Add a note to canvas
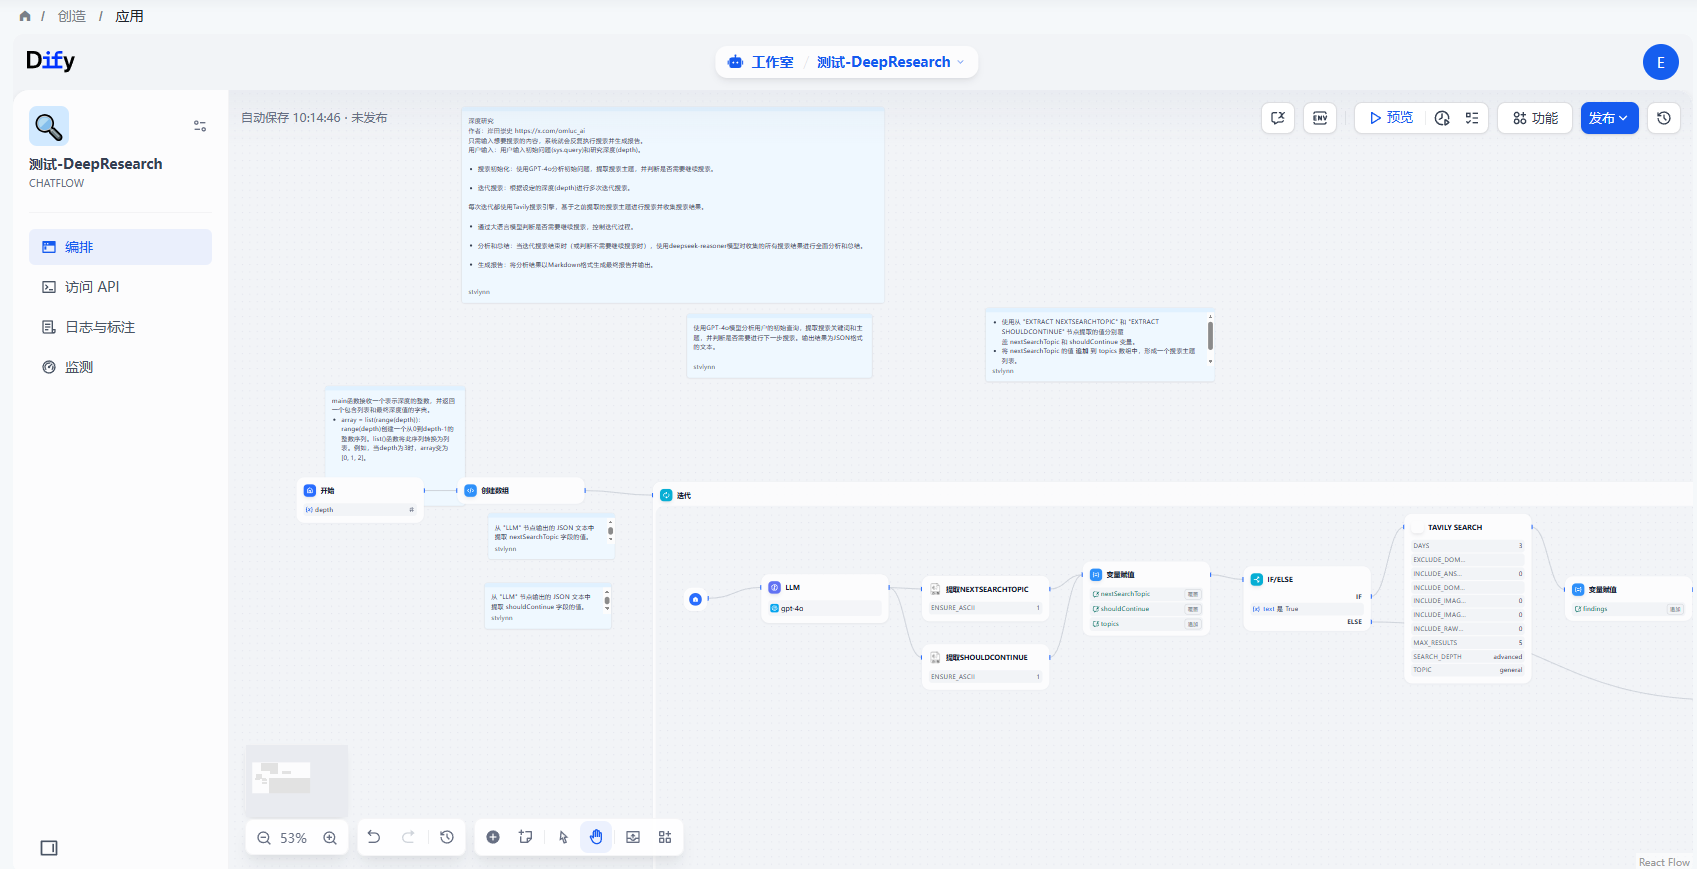The image size is (1697, 869). [x=525, y=837]
